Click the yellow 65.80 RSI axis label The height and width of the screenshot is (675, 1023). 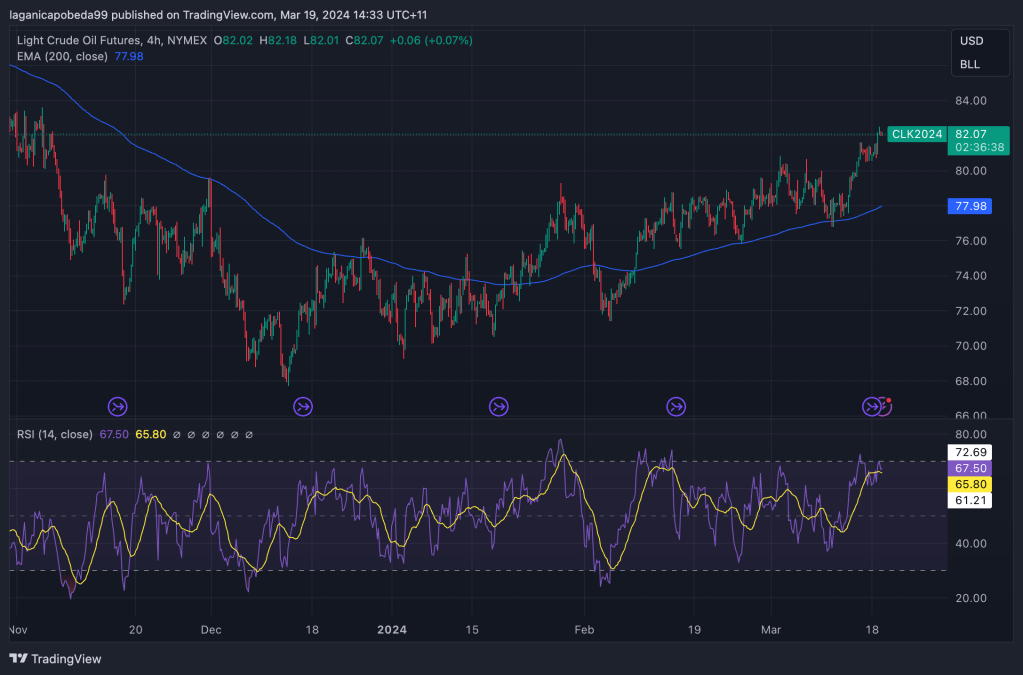pos(971,483)
